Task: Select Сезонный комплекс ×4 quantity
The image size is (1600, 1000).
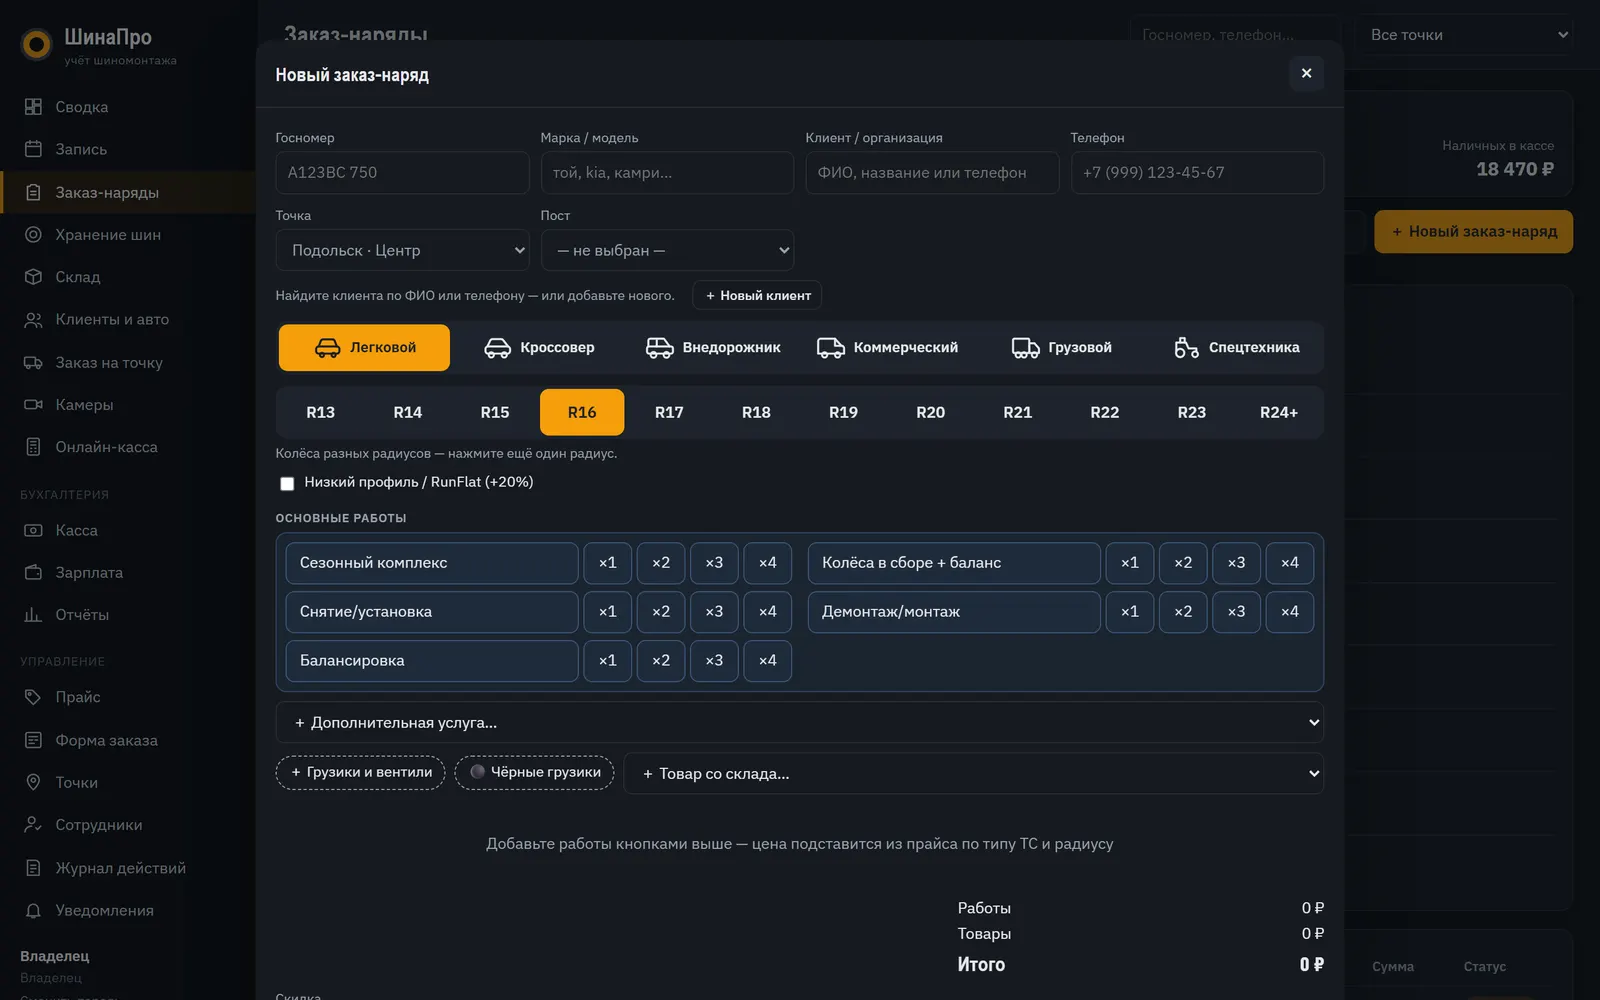Action: coord(767,563)
